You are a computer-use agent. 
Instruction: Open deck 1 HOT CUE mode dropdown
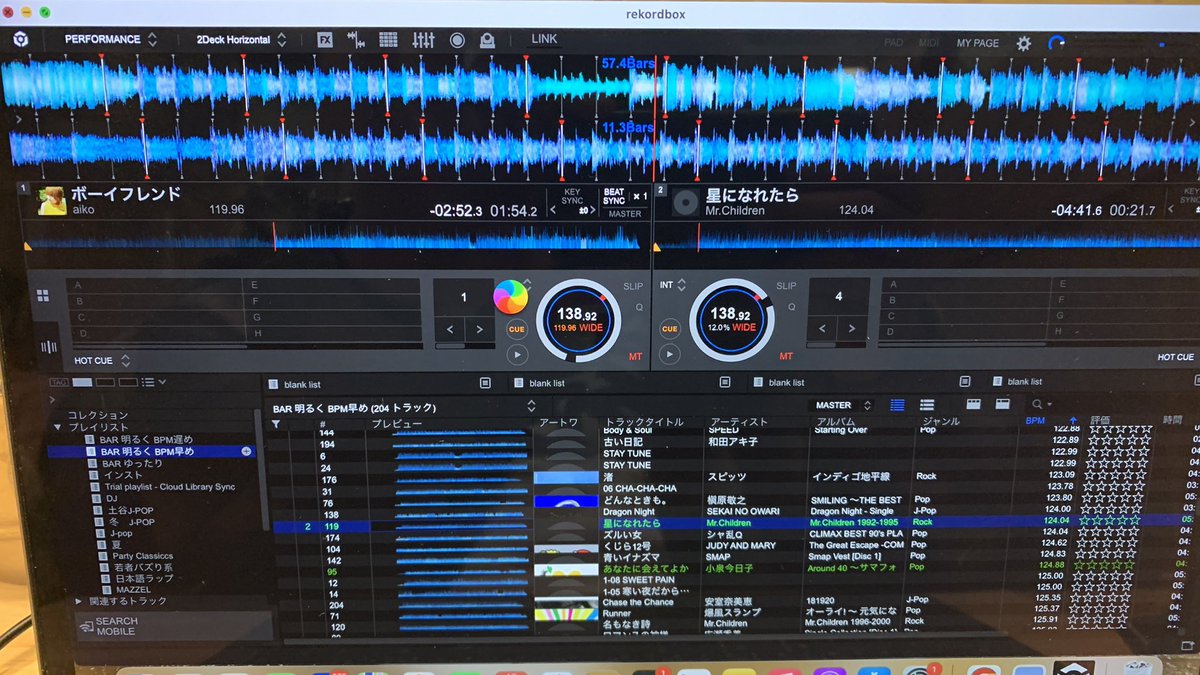tap(103, 361)
